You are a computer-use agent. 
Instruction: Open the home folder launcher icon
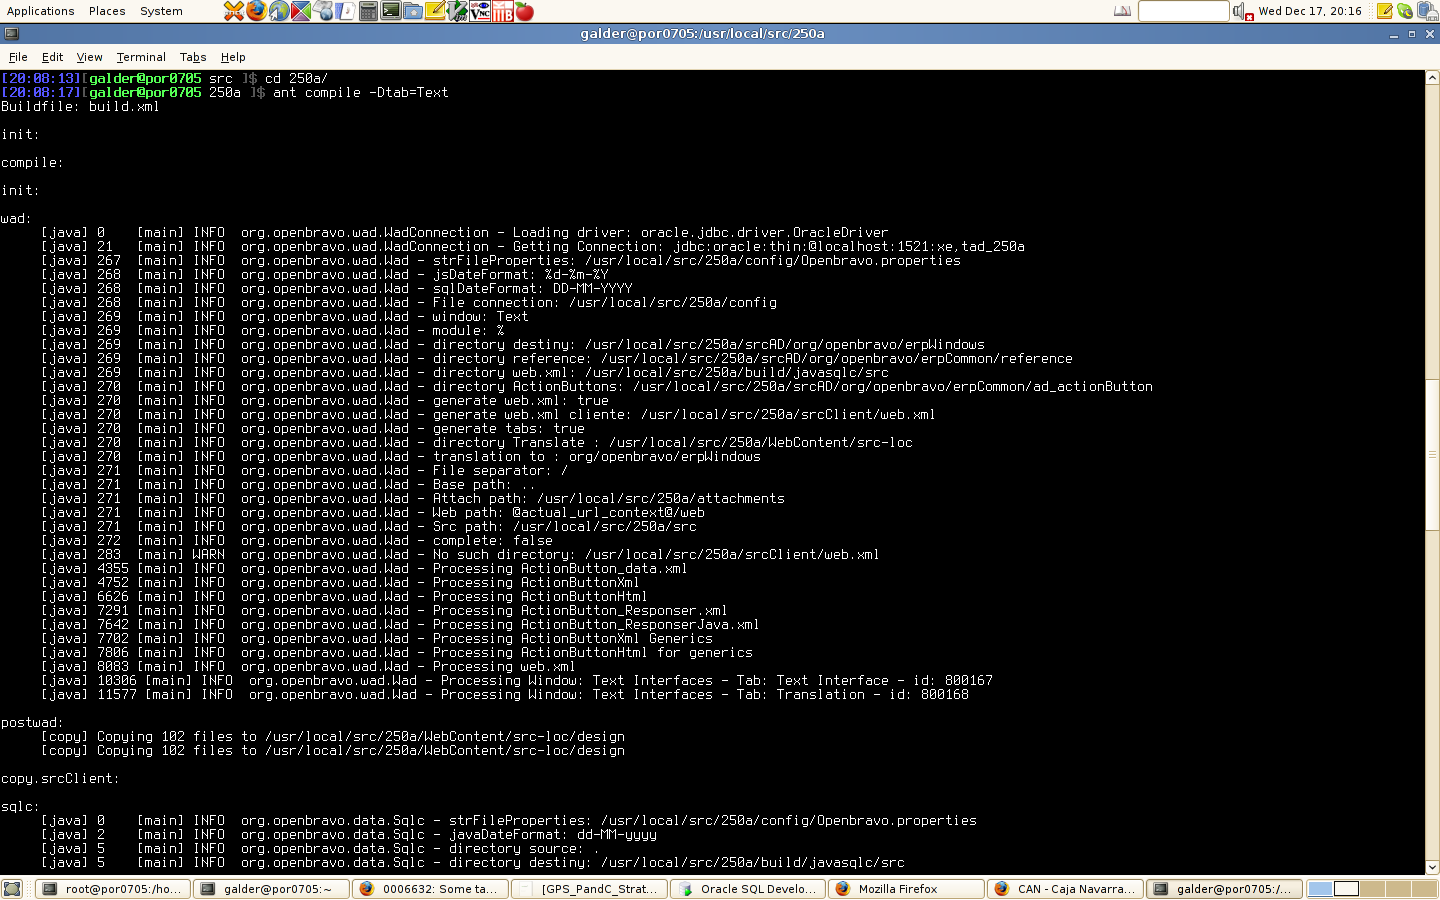[x=412, y=11]
